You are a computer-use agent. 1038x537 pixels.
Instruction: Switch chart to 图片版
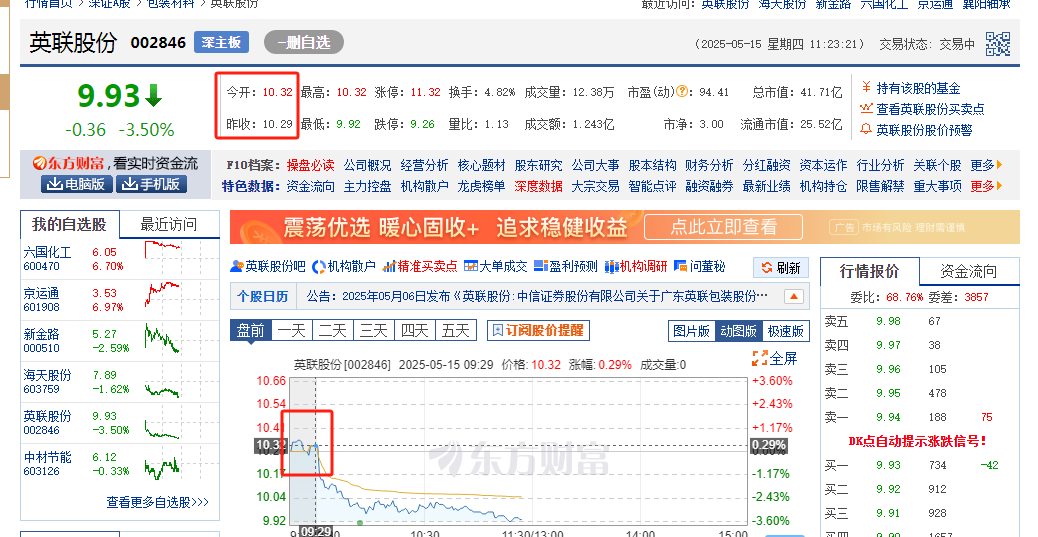tap(692, 331)
